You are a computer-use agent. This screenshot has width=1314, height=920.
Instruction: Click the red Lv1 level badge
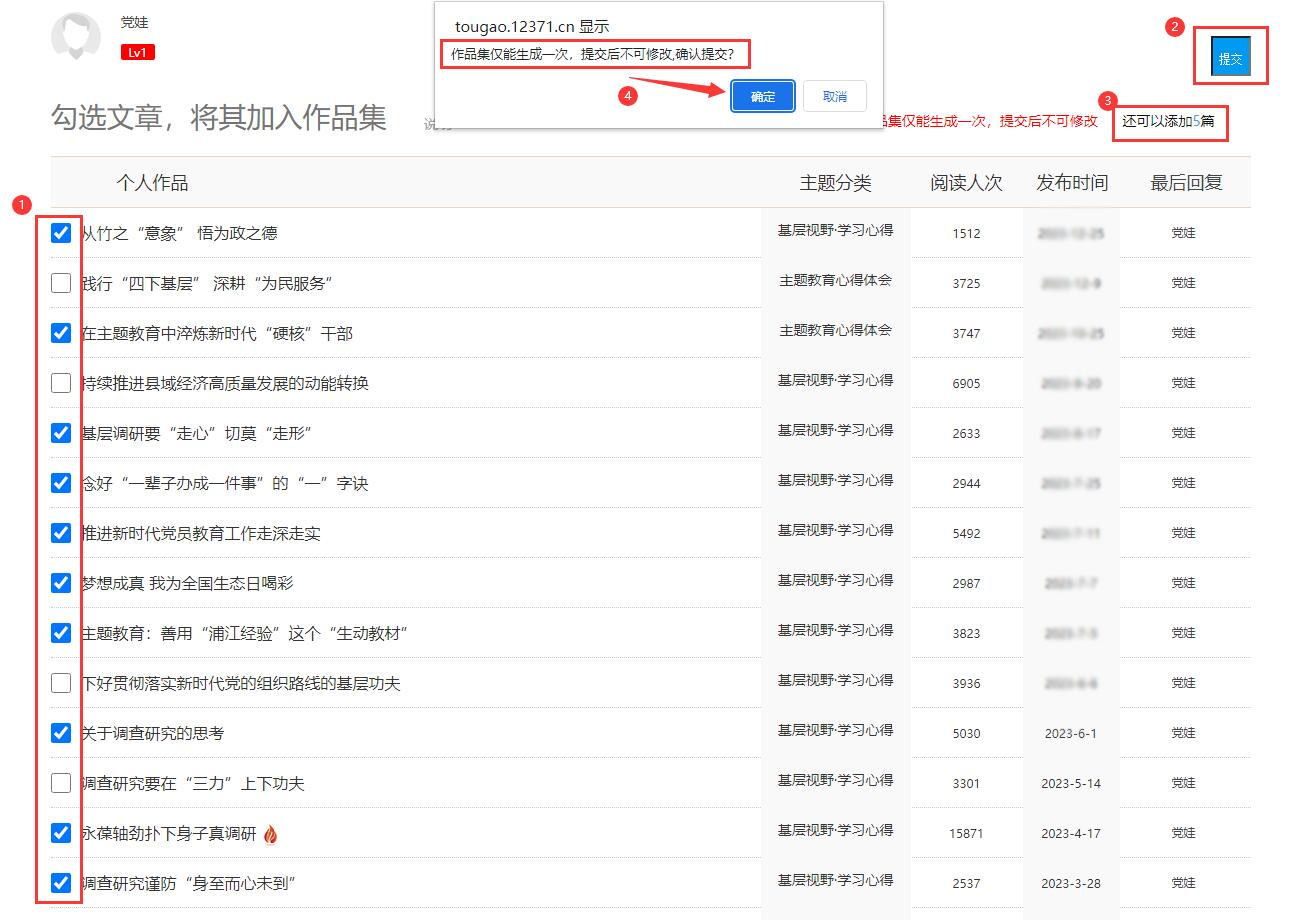click(x=137, y=52)
